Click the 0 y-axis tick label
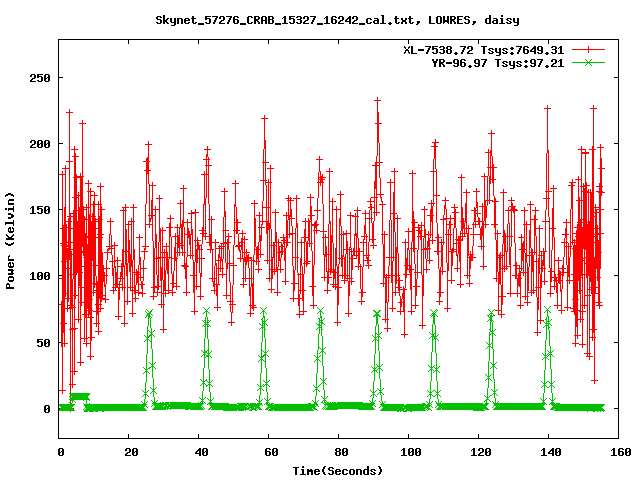 coord(47,409)
